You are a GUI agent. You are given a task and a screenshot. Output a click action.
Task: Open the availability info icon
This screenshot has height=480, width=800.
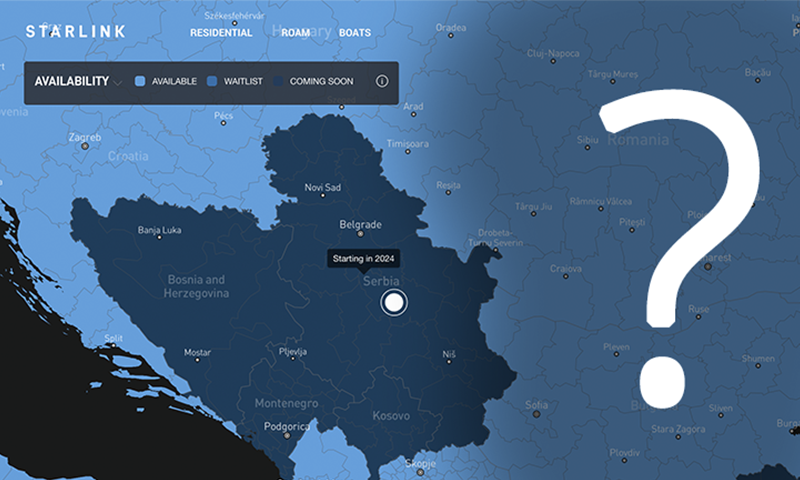click(x=382, y=81)
